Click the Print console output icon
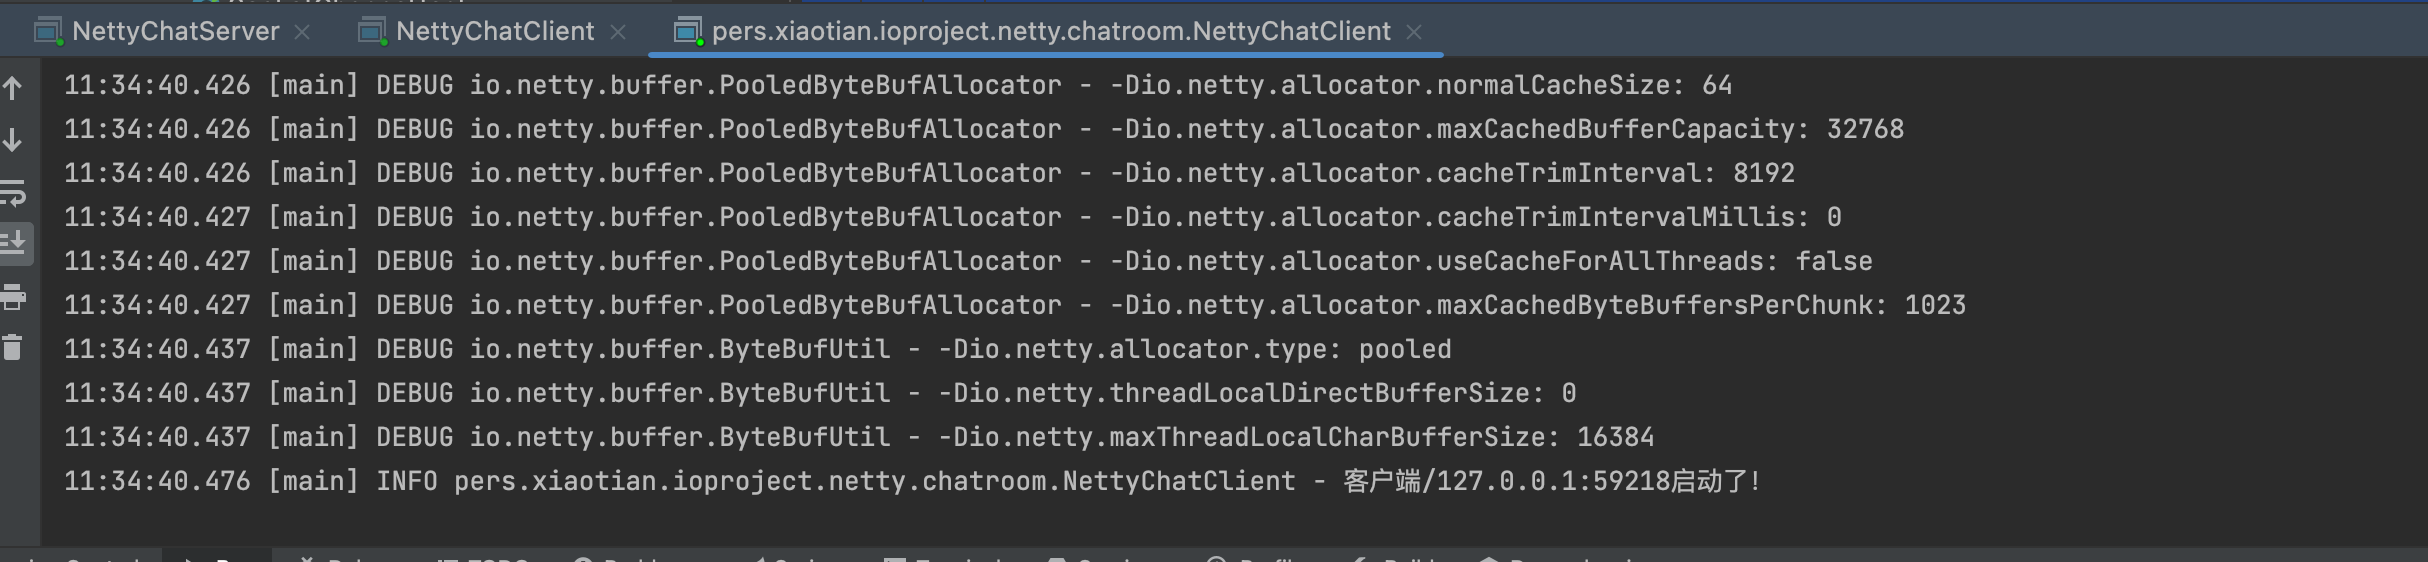 click(13, 296)
